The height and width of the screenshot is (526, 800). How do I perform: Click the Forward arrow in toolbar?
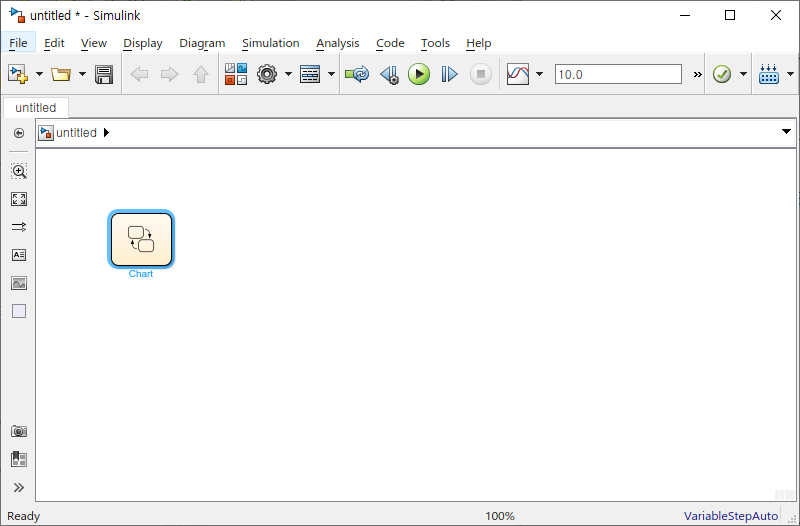point(169,74)
